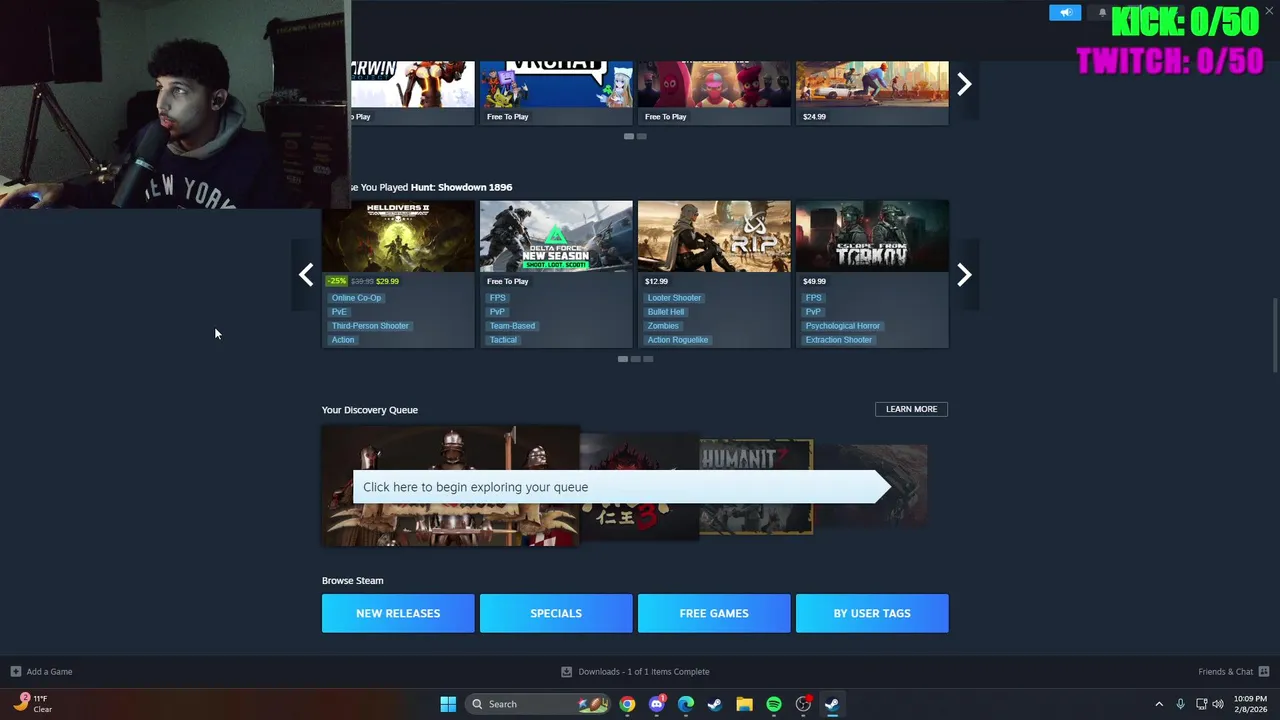Click here to begin exploring your queue
This screenshot has height=720, width=1280.
coord(620,487)
